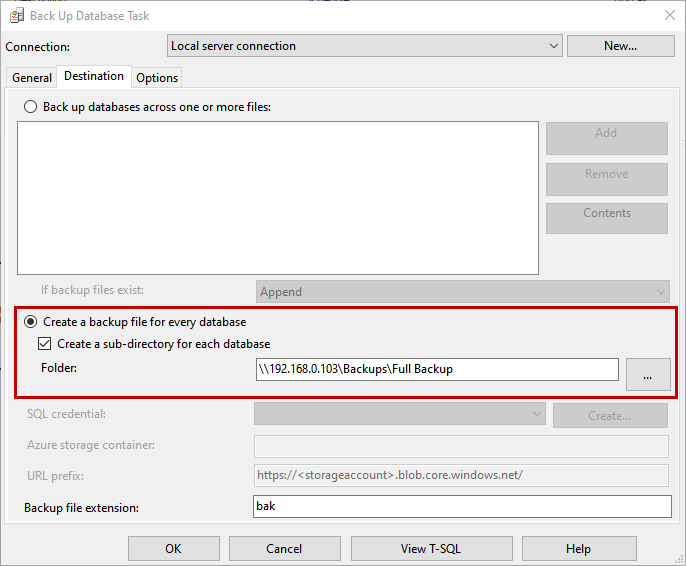Viewport: 686px width, 566px height.
Task: Click inside the backup files list box
Action: click(278, 198)
